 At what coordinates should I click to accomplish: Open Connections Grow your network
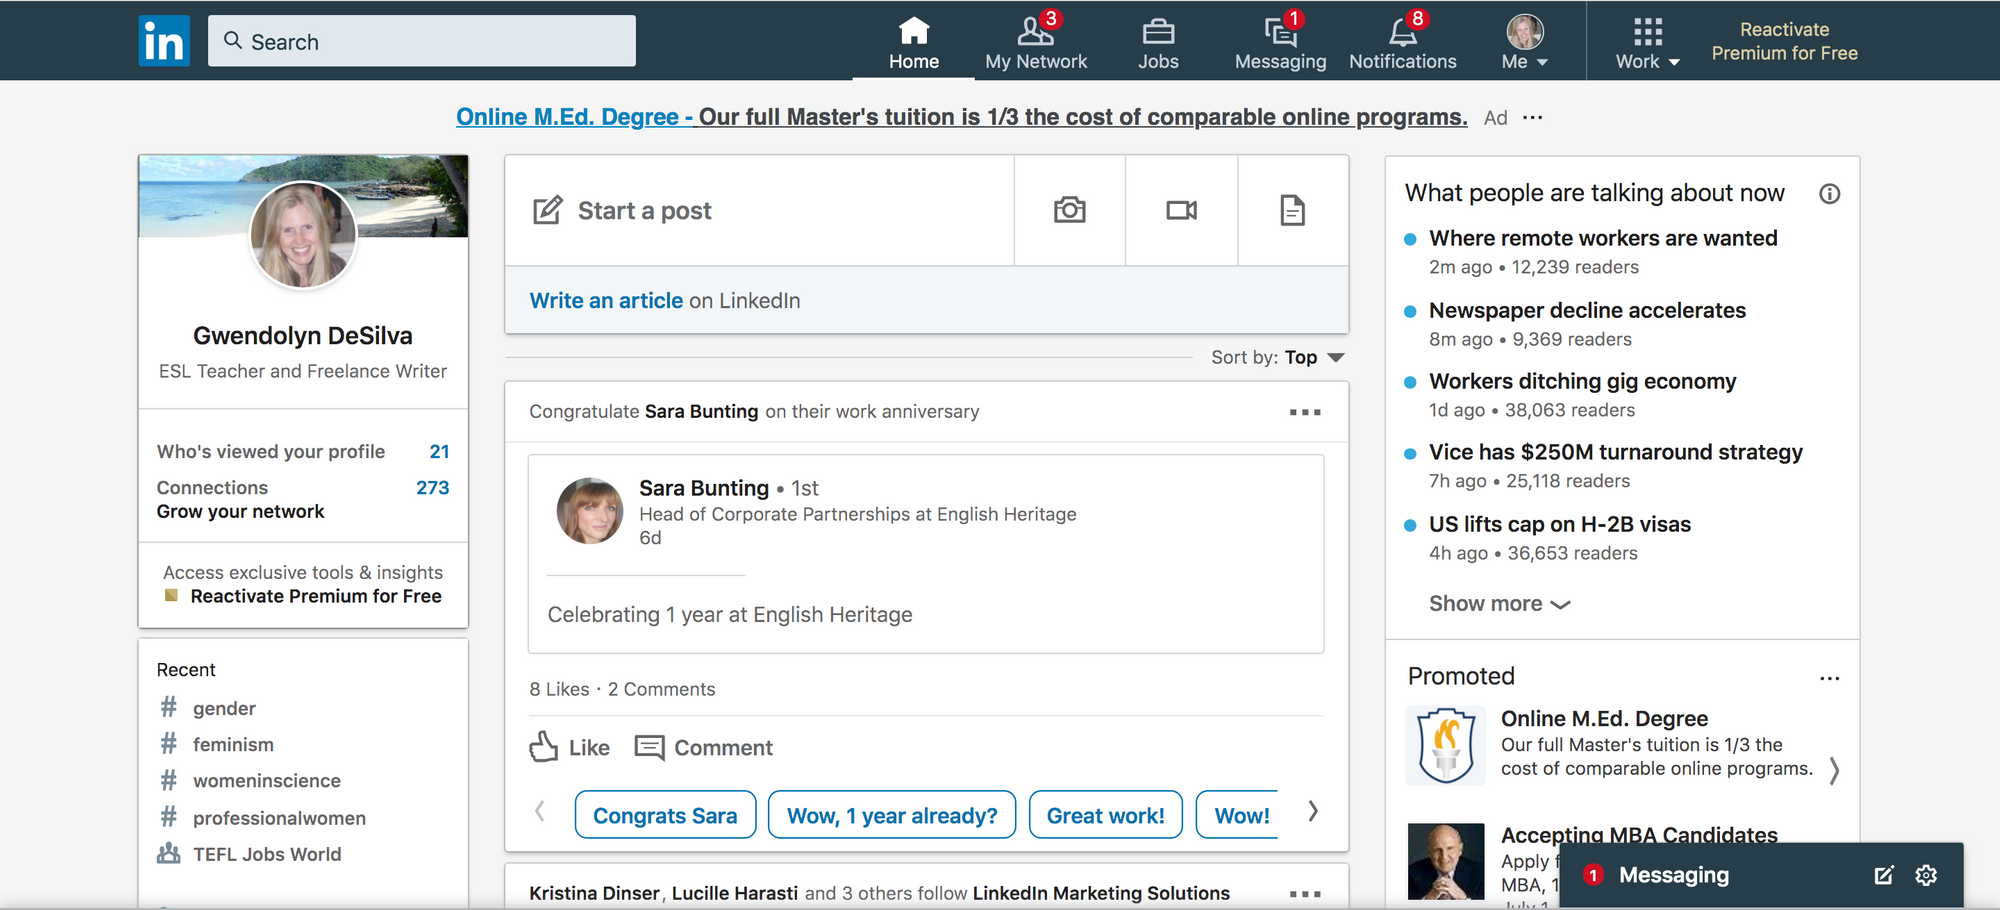tap(303, 499)
